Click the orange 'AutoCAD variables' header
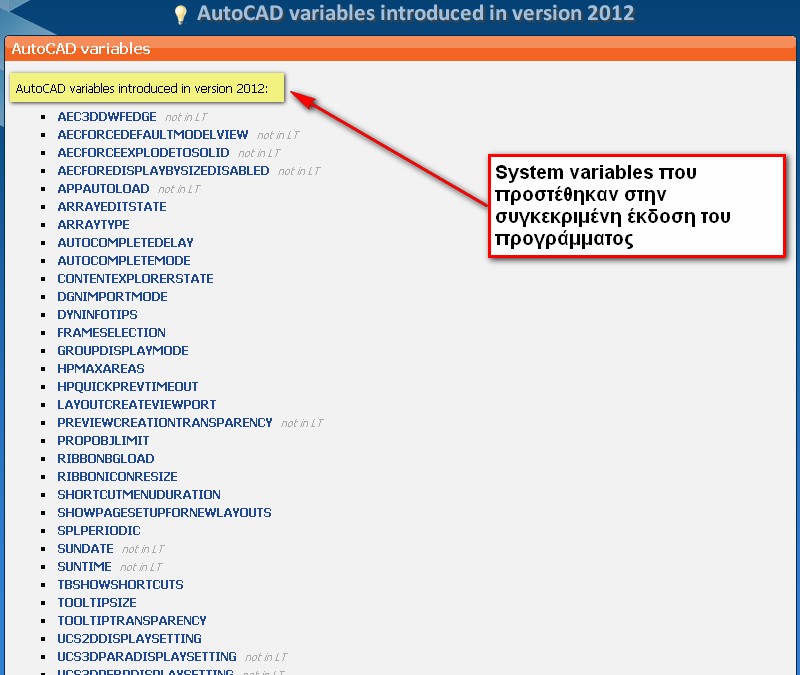 (x=400, y=49)
